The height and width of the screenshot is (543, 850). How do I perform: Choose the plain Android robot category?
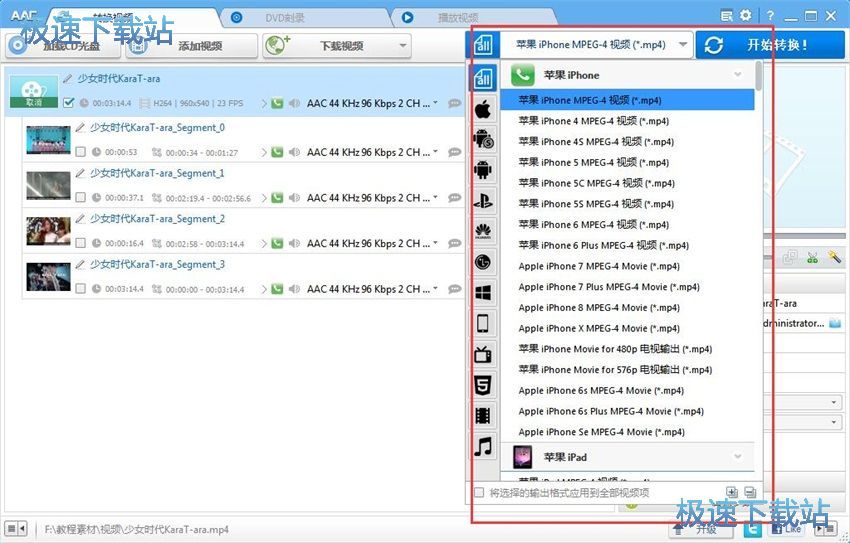pyautogui.click(x=483, y=170)
